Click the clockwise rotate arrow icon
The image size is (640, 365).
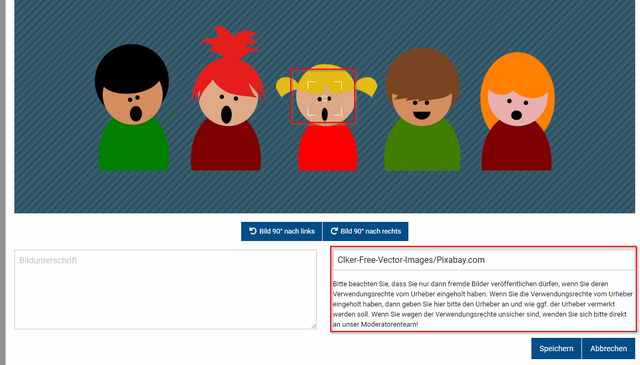tap(334, 231)
